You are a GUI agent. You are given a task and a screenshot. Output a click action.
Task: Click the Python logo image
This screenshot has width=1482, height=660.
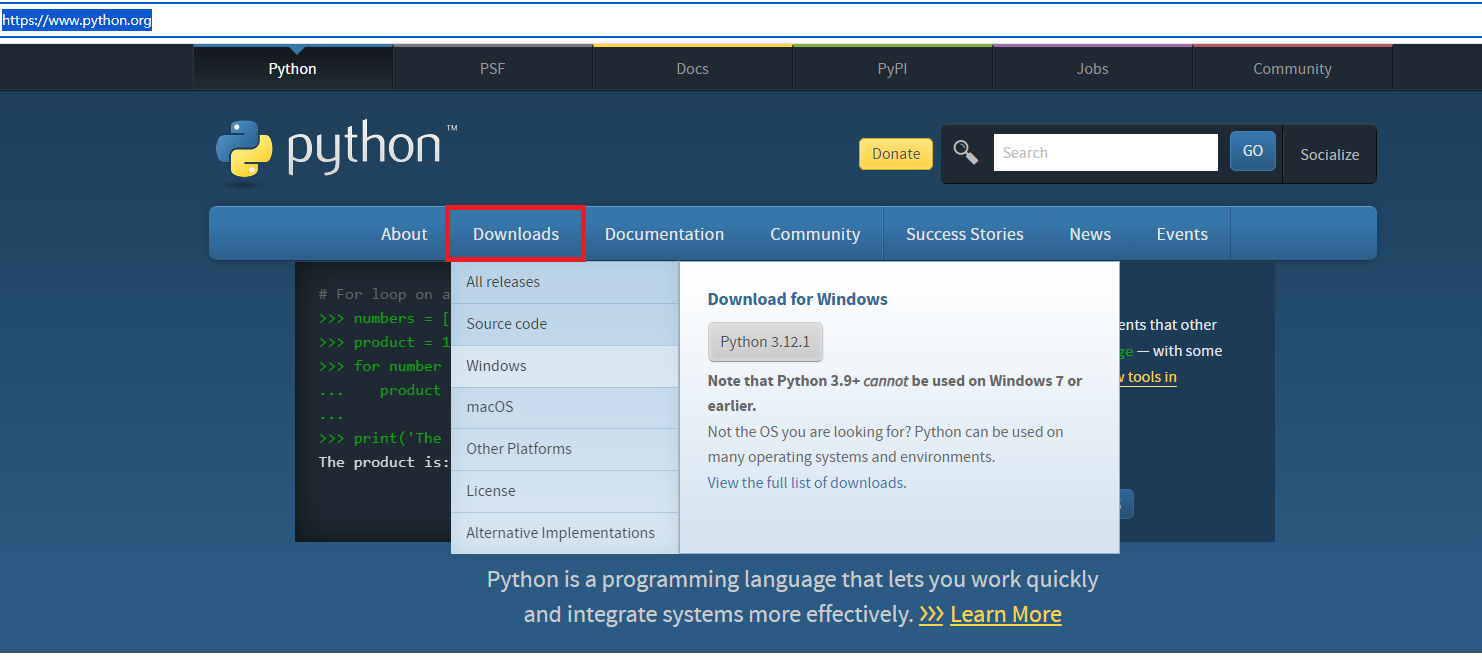click(x=336, y=153)
